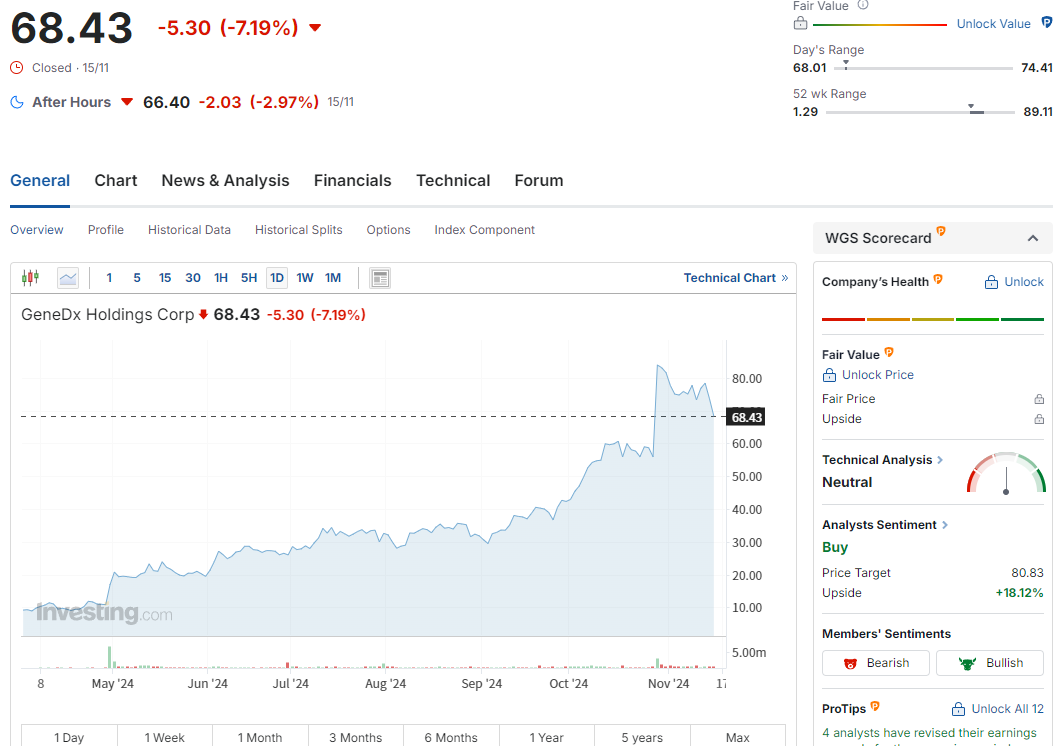Click the moon icon beside After Hours
This screenshot has width=1062, height=746.
17,102
